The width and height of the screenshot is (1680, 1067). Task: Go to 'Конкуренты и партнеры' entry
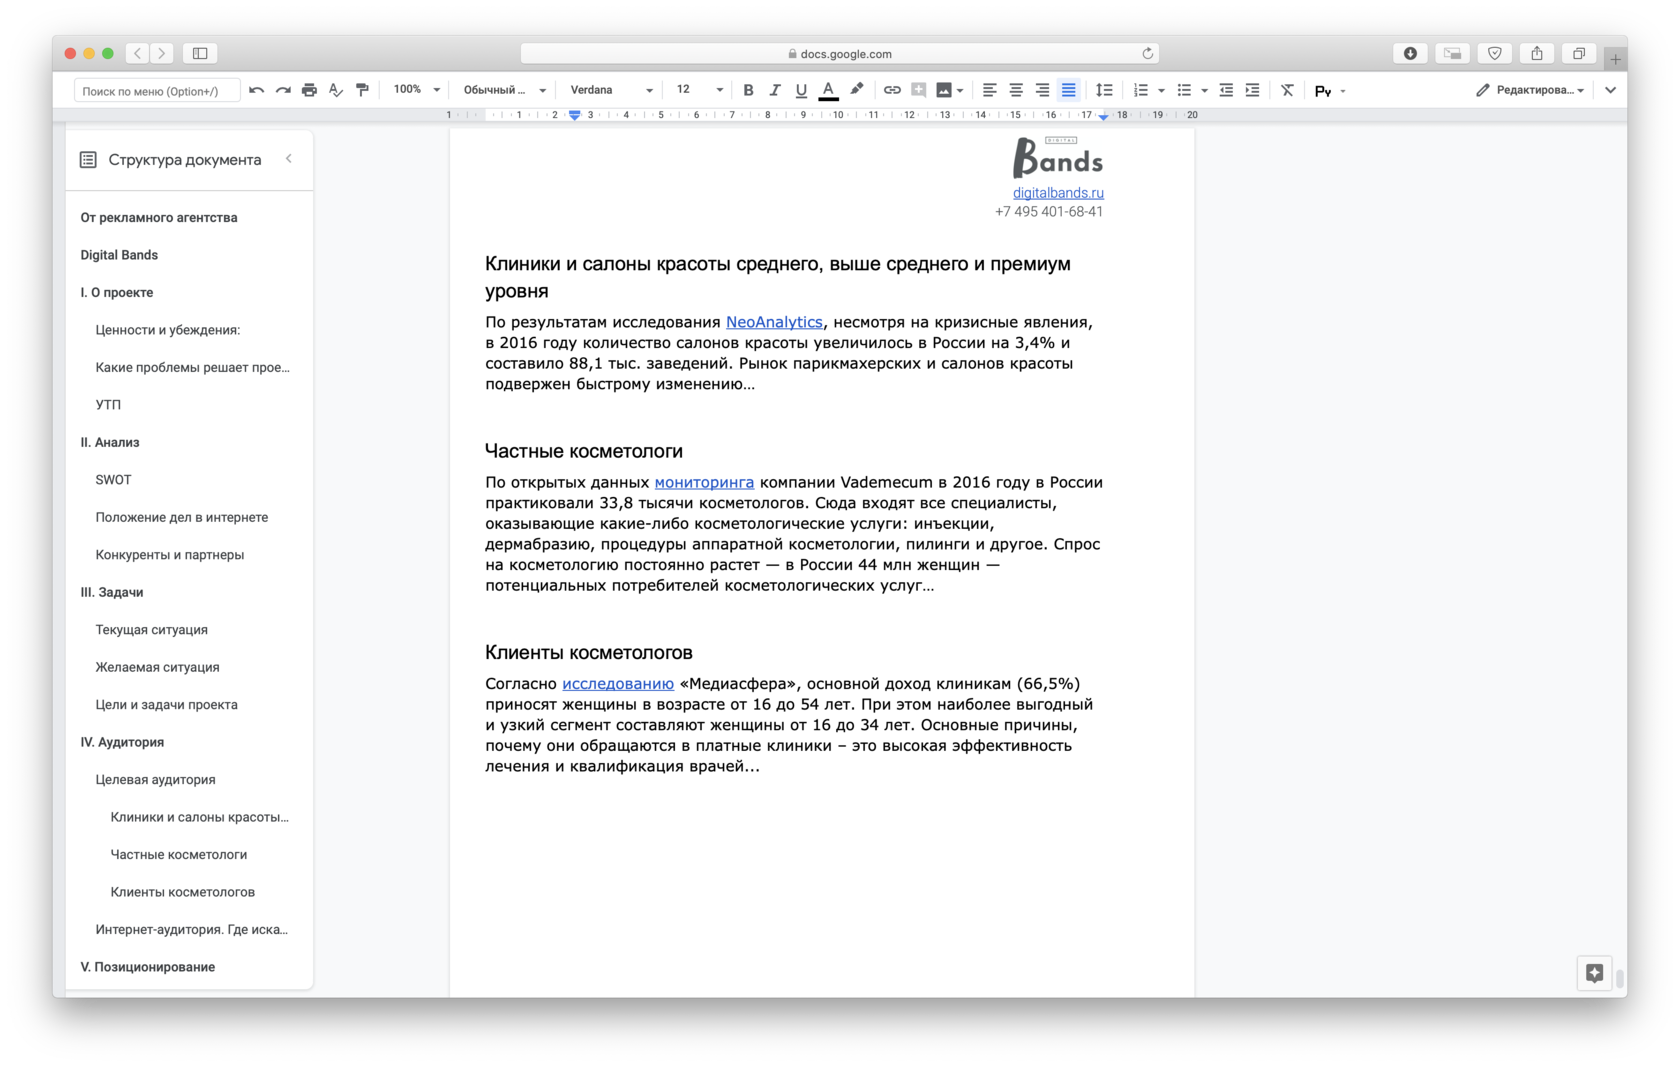[x=170, y=555]
